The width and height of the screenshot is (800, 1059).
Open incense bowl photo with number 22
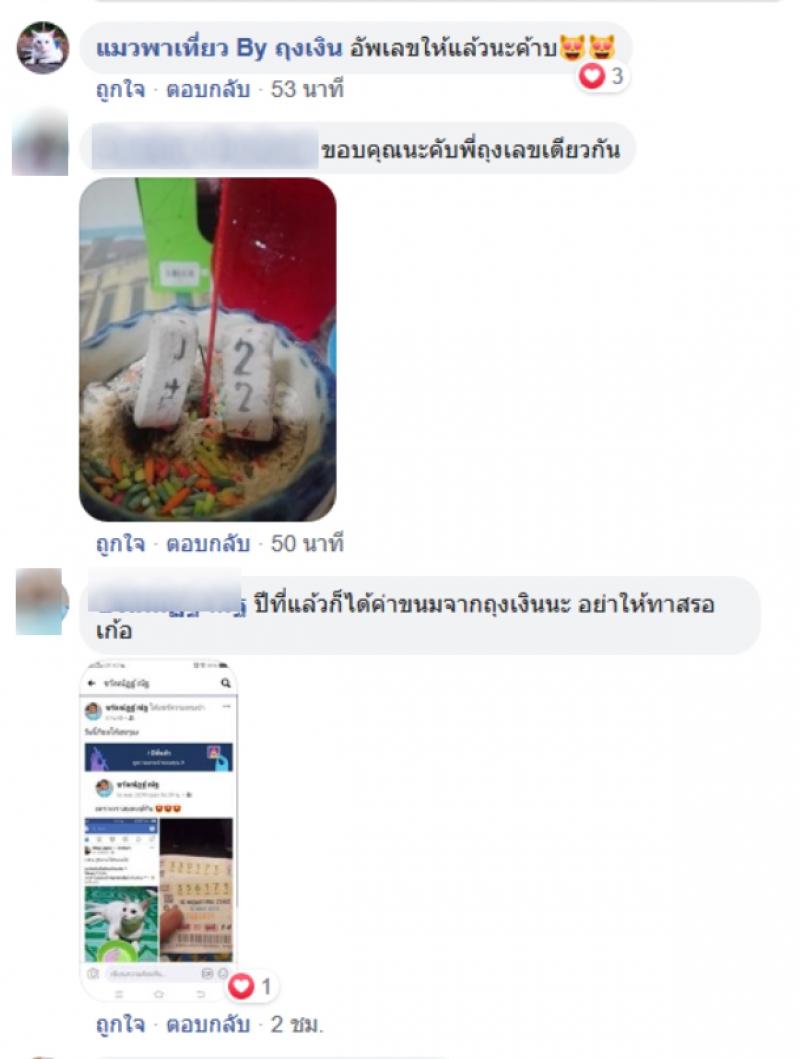(208, 350)
